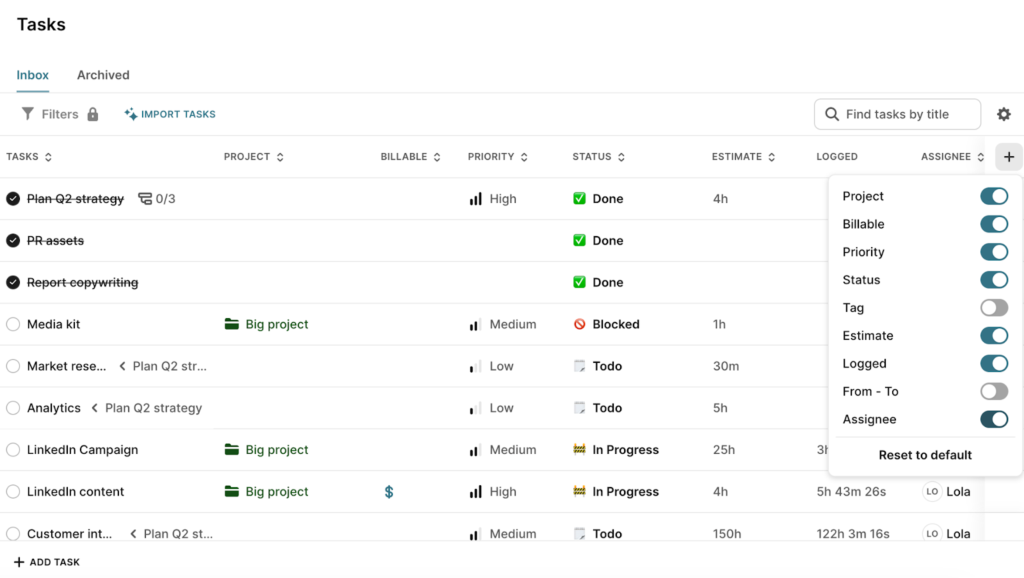Click the High priority icon for LinkedIn content
Viewport: 1024px width, 578px height.
click(476, 492)
